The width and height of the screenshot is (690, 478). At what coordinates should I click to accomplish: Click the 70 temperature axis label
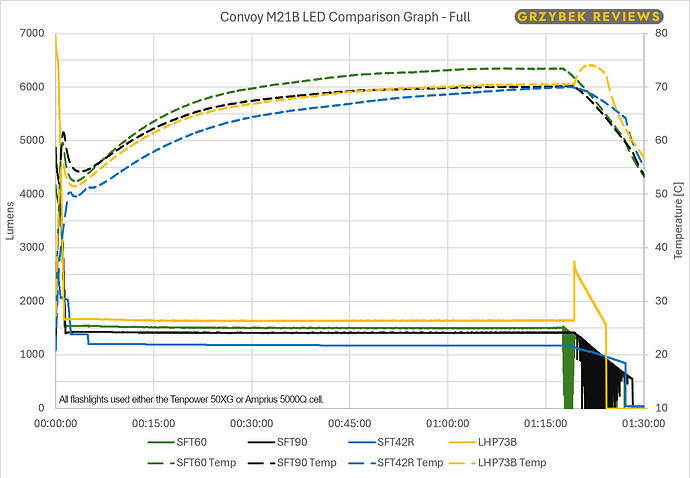(661, 87)
